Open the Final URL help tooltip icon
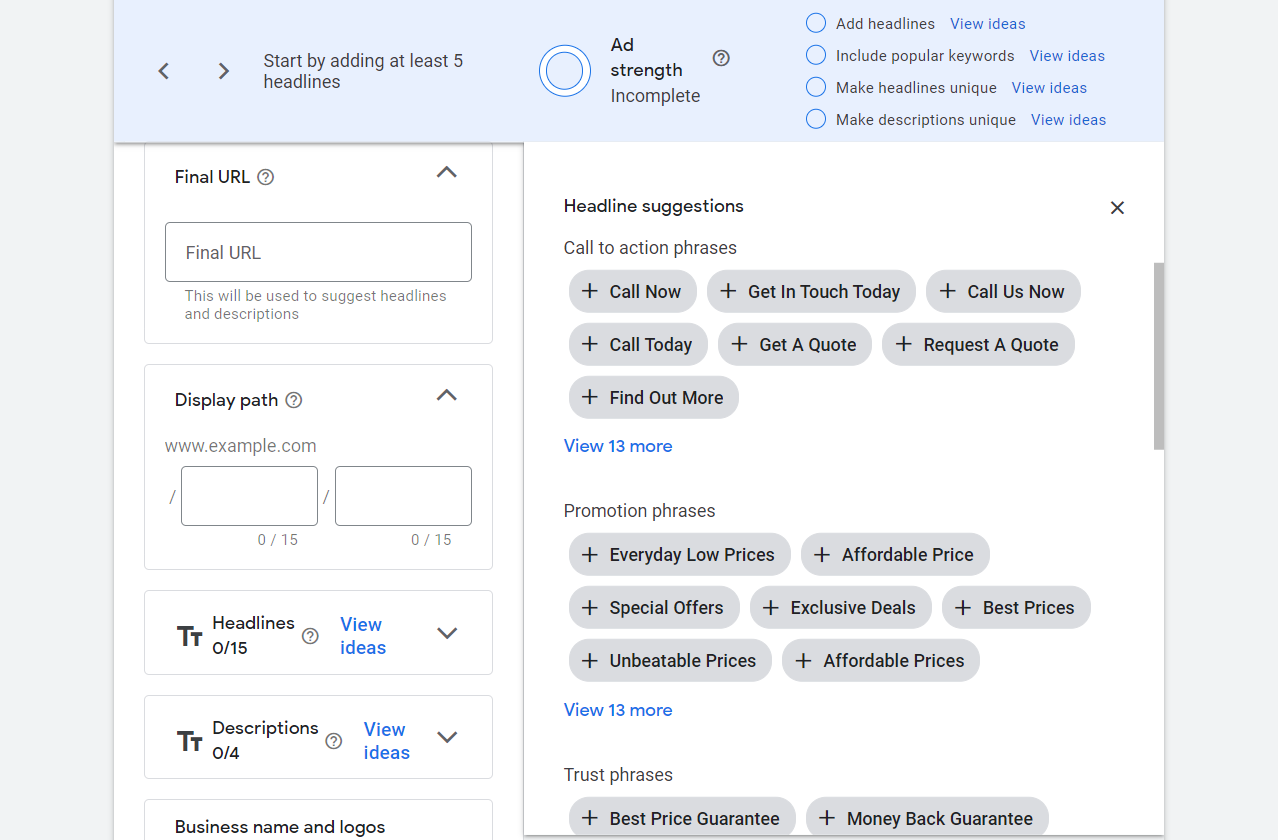 tap(264, 176)
